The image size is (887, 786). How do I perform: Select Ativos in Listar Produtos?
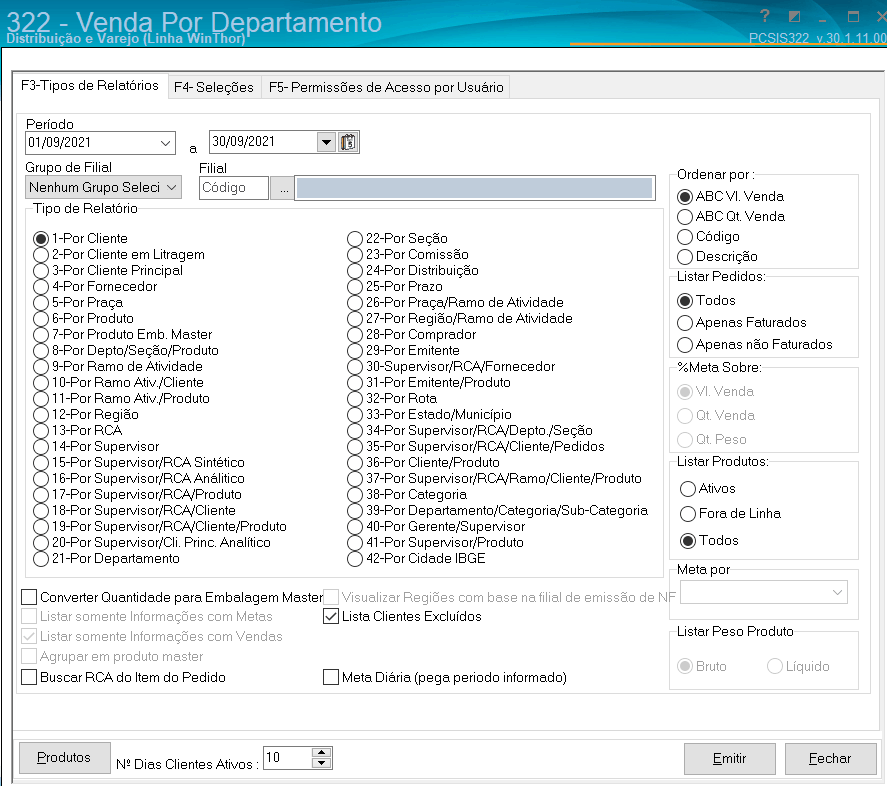click(x=687, y=489)
